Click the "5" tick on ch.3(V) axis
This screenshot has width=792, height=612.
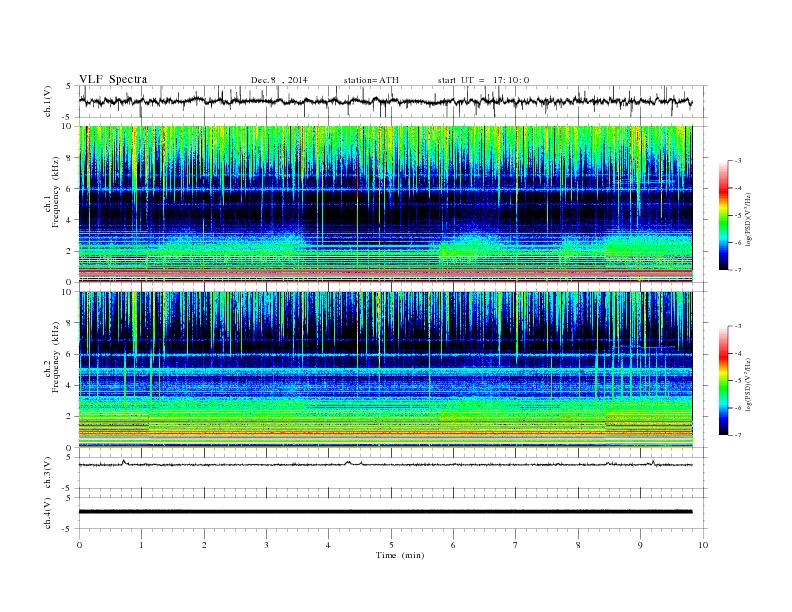68,457
